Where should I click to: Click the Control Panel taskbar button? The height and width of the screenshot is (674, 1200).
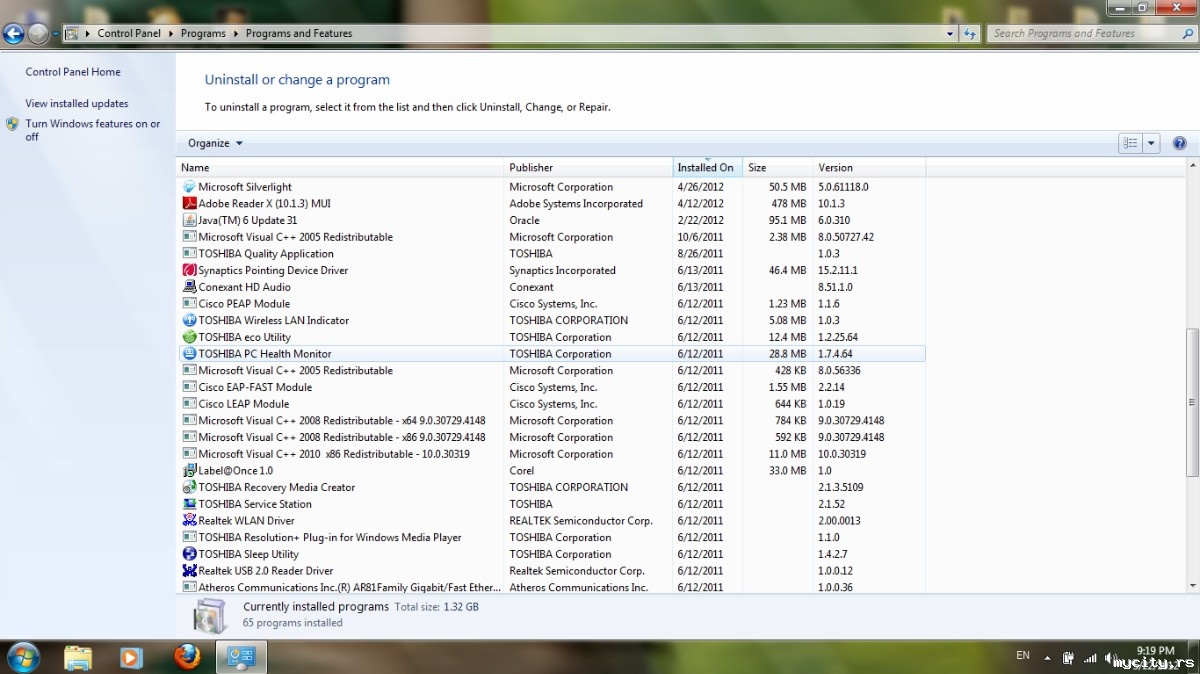click(x=242, y=657)
